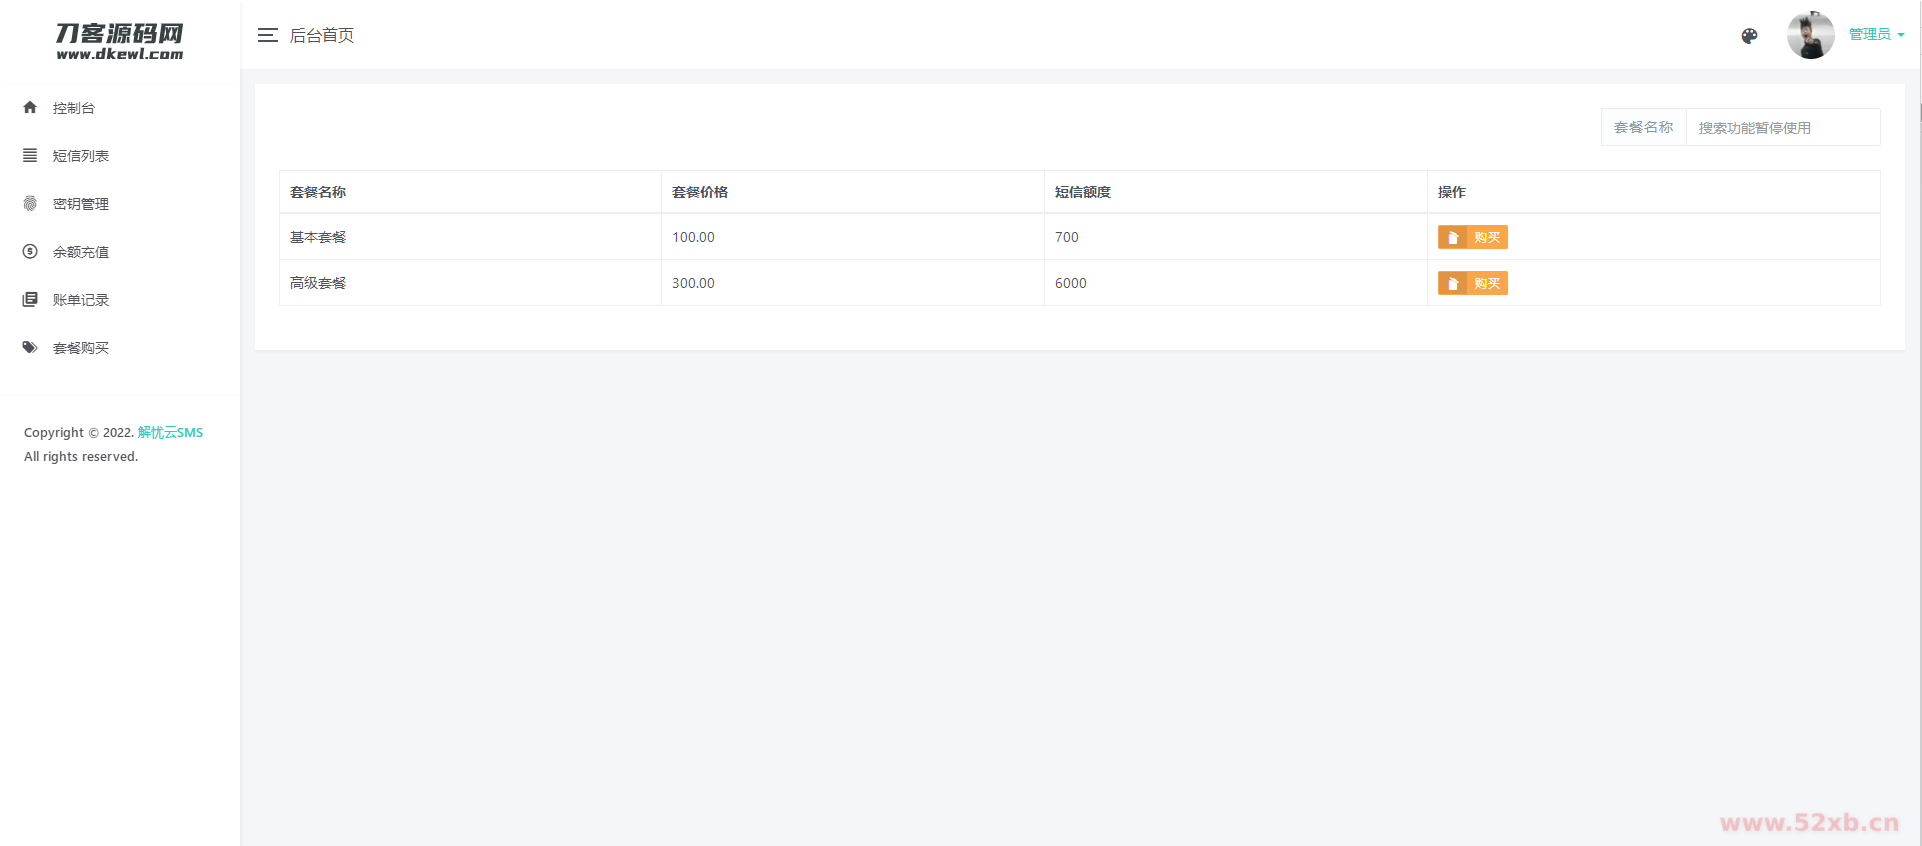
Task: Go to 套餐购买 in sidebar
Action: (x=81, y=348)
